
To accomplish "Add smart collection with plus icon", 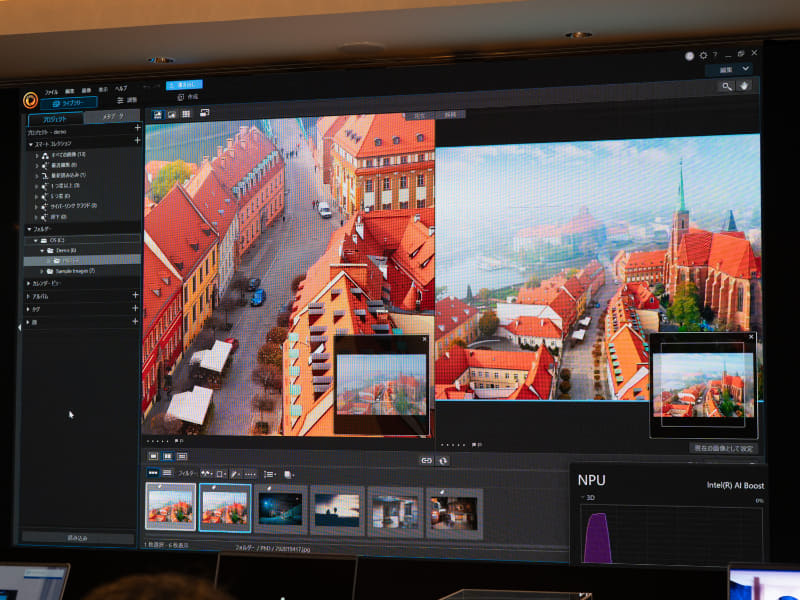I will click(x=137, y=140).
